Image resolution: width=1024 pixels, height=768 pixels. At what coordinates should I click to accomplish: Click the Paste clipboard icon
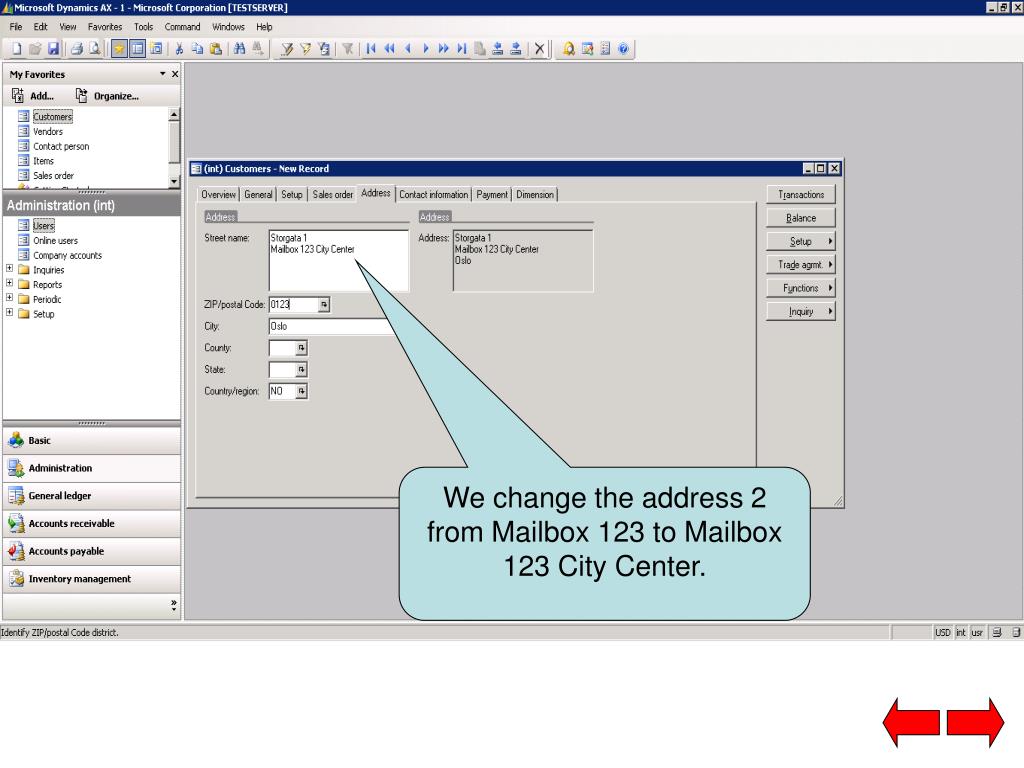click(x=216, y=48)
